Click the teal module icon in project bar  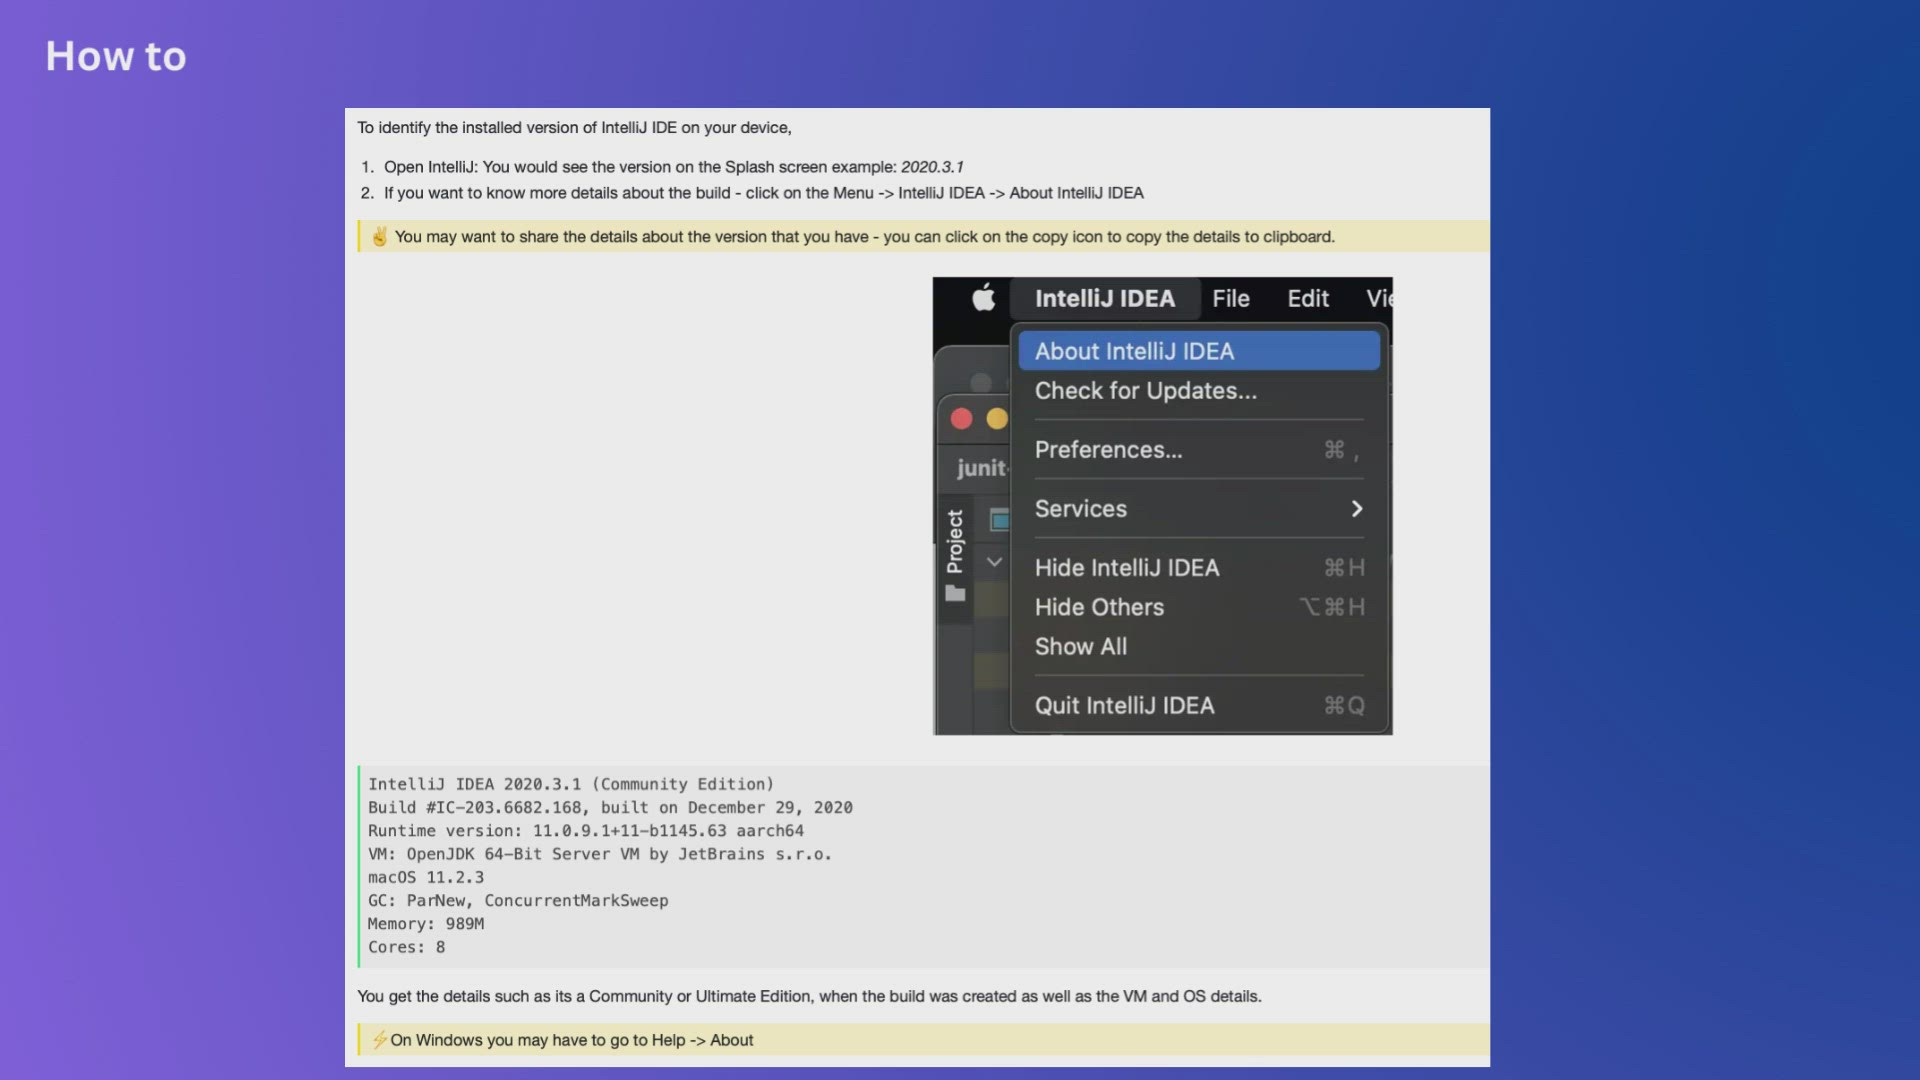coord(999,519)
